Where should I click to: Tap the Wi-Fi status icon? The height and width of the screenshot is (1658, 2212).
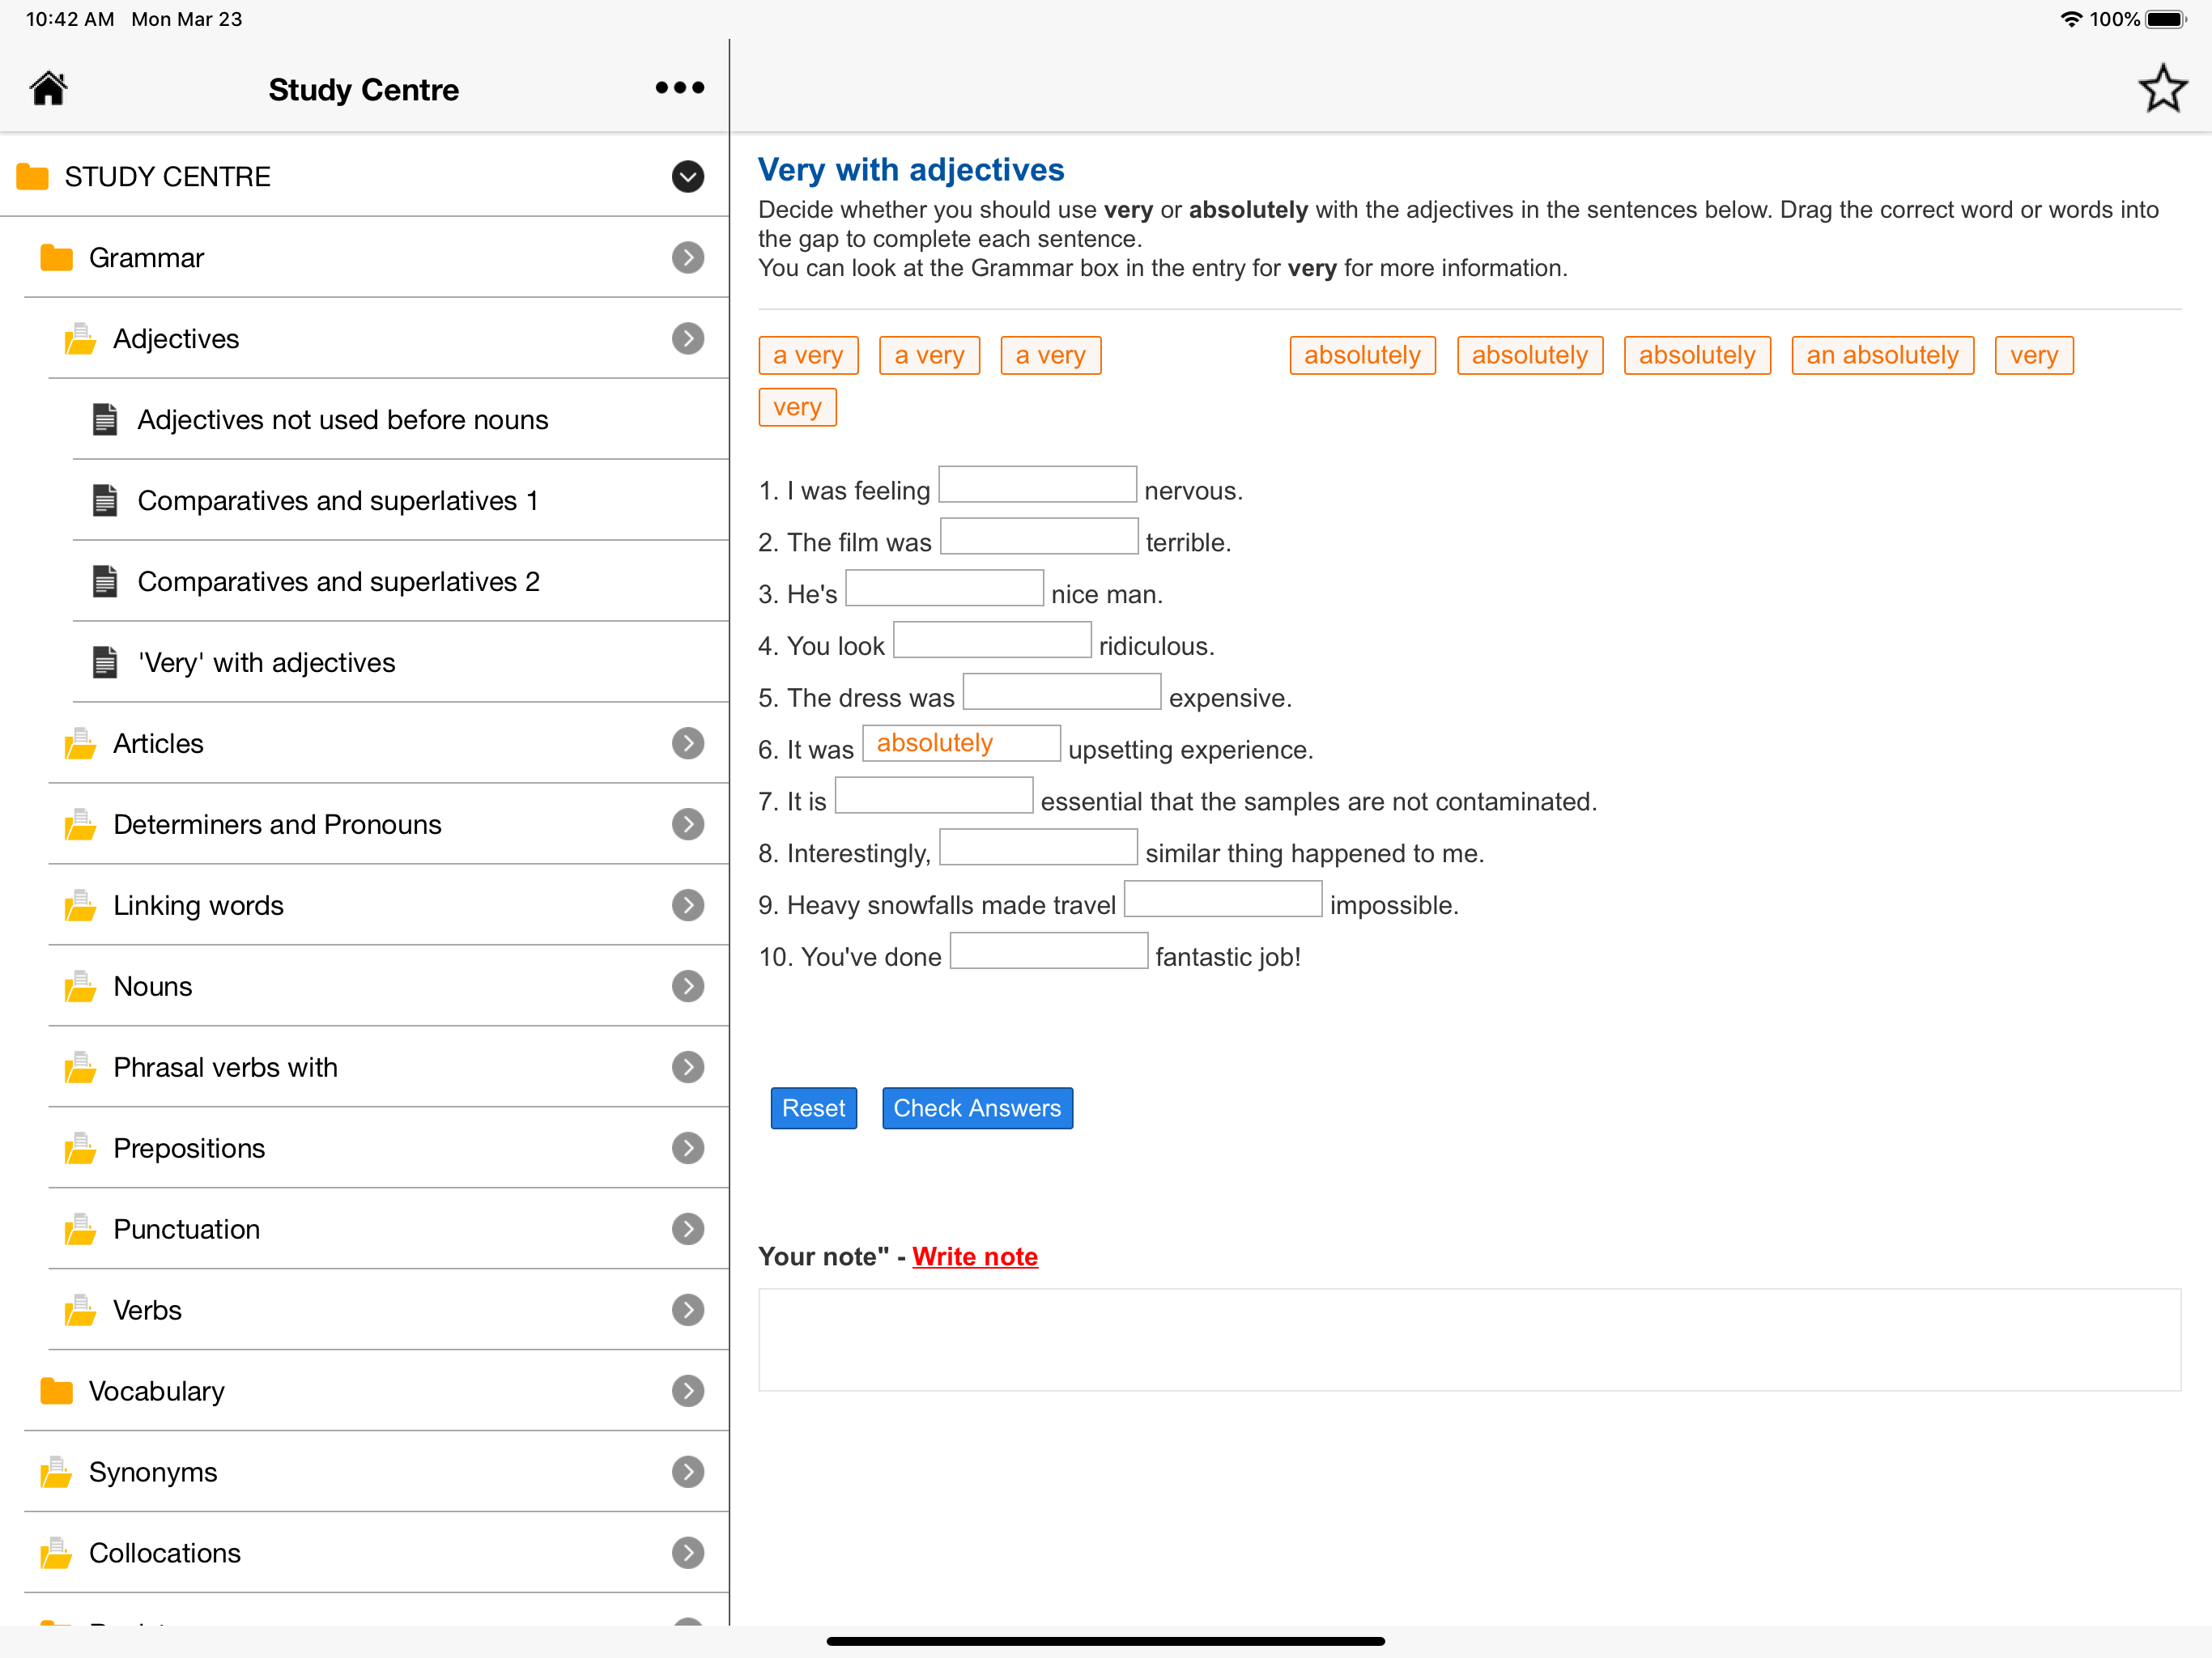tap(2071, 19)
